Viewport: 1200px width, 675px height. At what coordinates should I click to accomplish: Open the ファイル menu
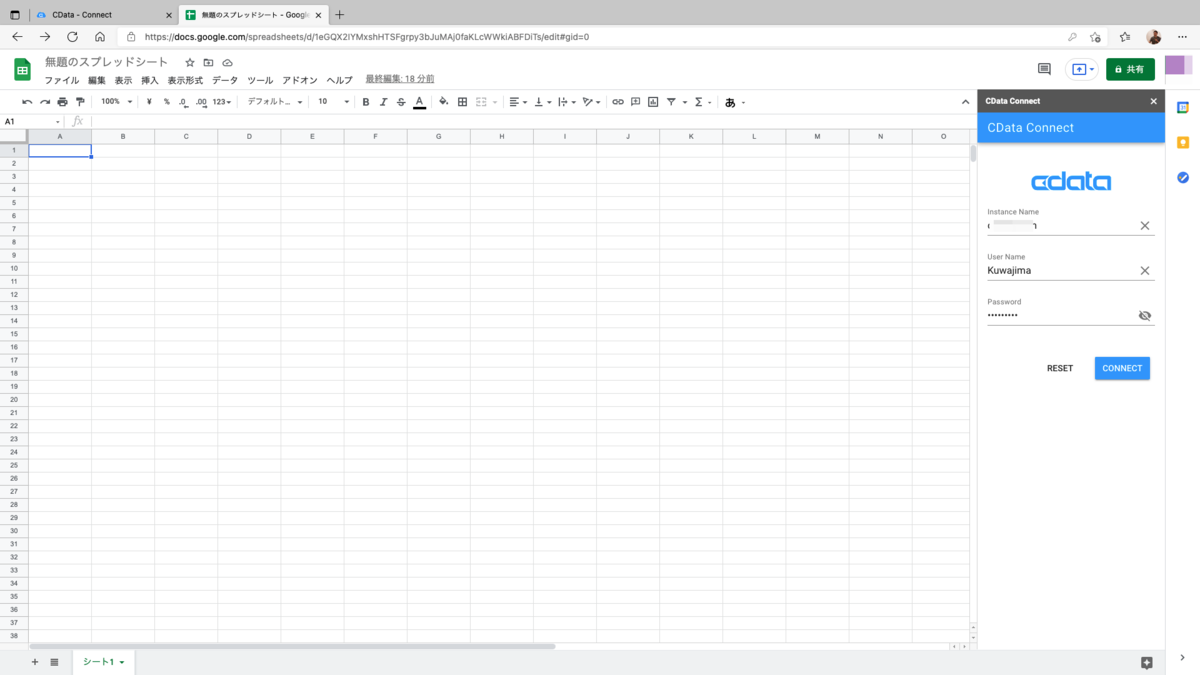pos(62,80)
